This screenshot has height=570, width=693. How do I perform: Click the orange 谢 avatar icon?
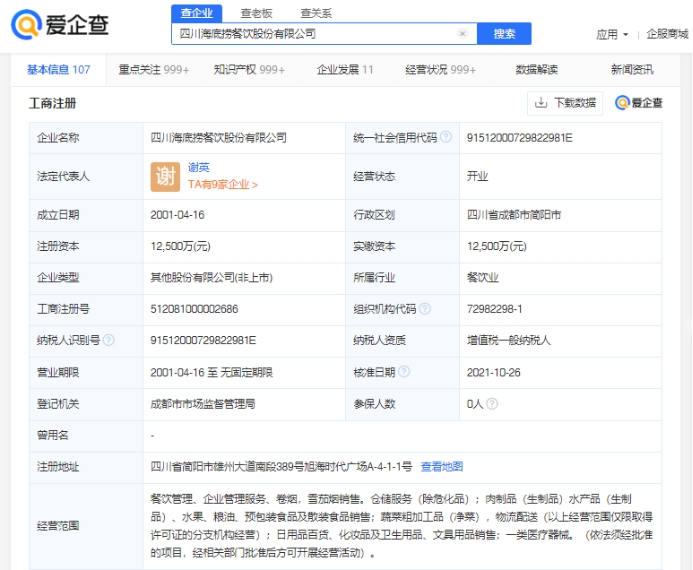coord(165,176)
